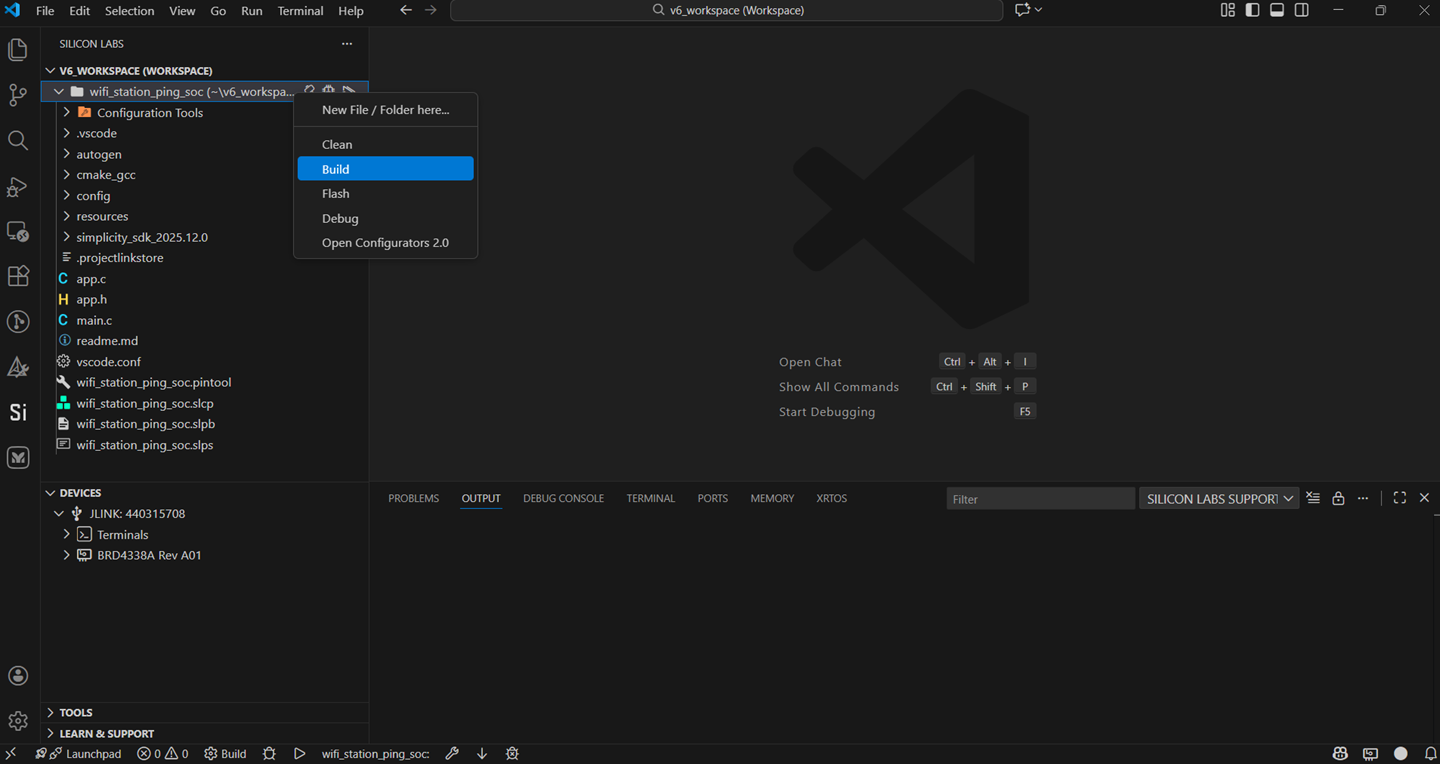Open Source Control in the activity bar
The width and height of the screenshot is (1440, 764).
pos(17,94)
